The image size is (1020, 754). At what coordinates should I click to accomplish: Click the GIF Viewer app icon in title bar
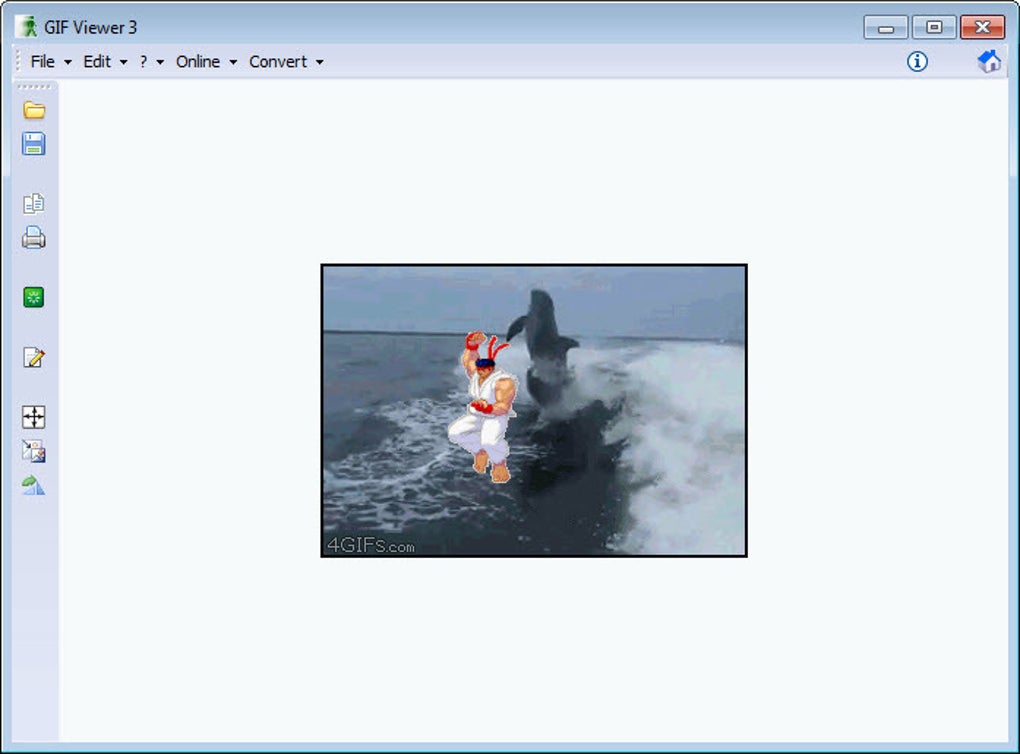point(27,27)
